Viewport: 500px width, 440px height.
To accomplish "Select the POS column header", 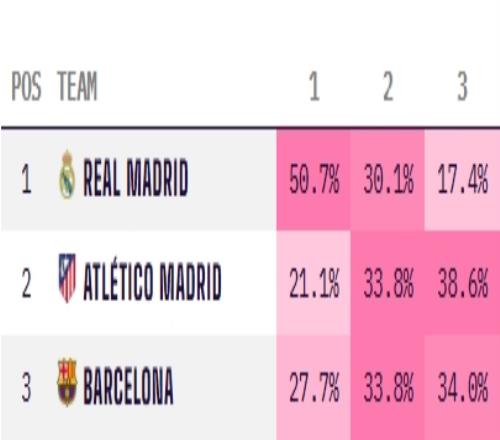I will [26, 86].
